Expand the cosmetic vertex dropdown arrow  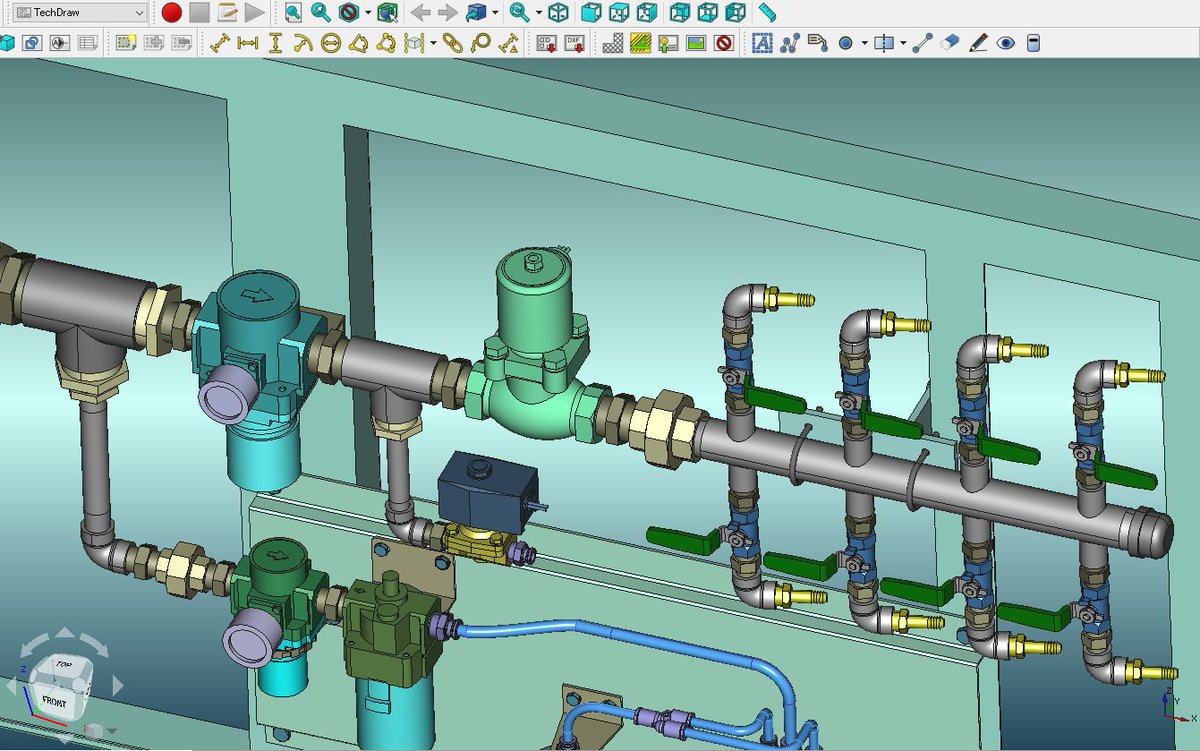(865, 43)
